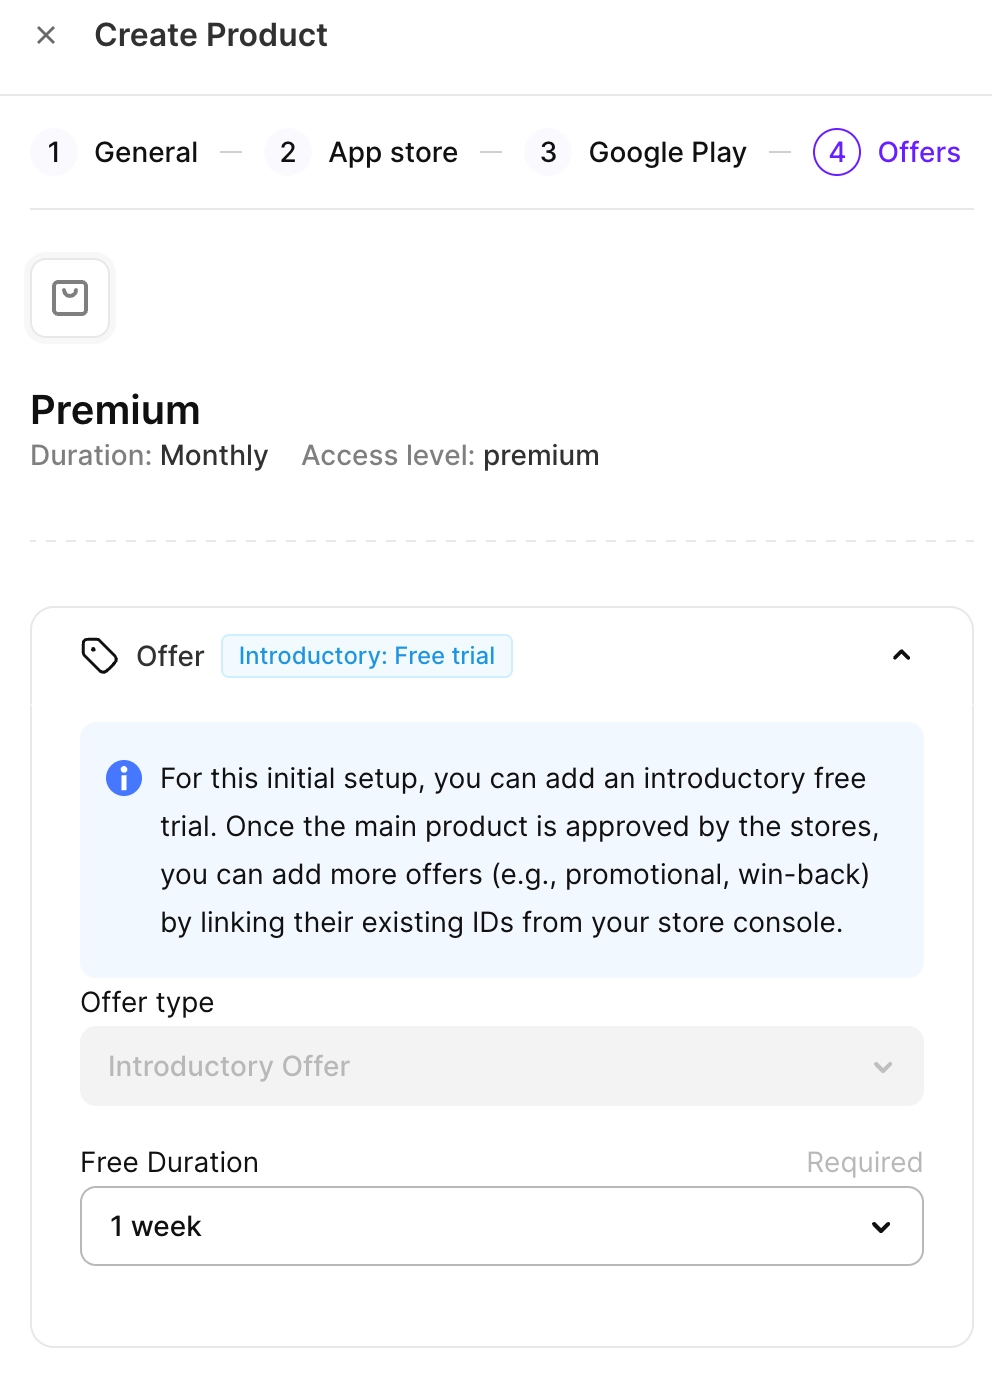Click the Offer section header label
This screenshot has height=1378, width=992.
click(x=170, y=656)
